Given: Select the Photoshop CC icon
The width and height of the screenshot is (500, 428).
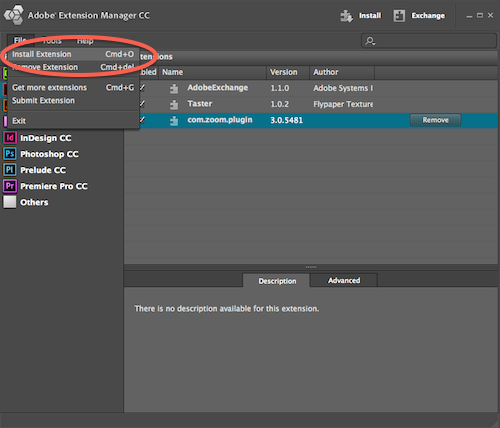Looking at the screenshot, I should tap(10, 154).
